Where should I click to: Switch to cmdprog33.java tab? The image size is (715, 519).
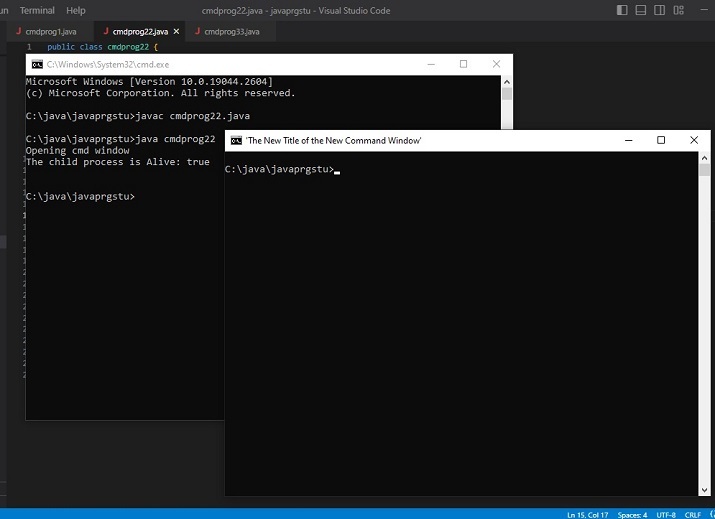coord(228,31)
